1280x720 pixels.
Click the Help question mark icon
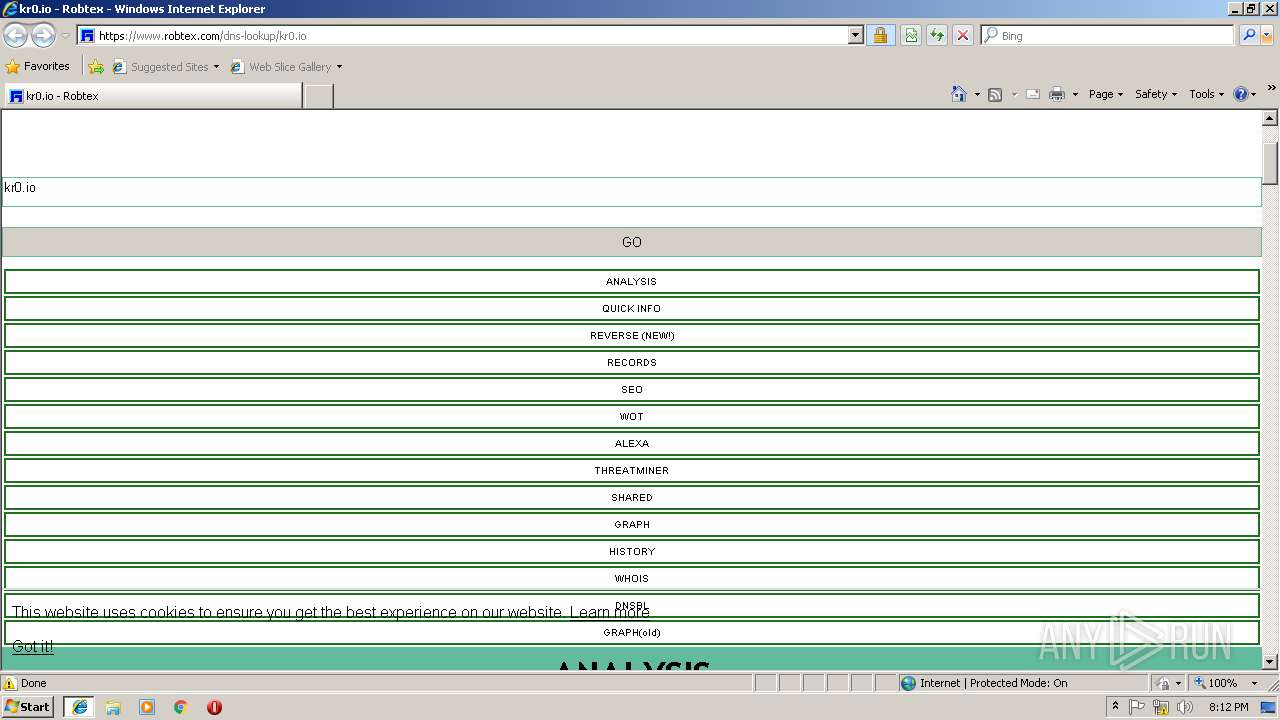coord(1241,94)
